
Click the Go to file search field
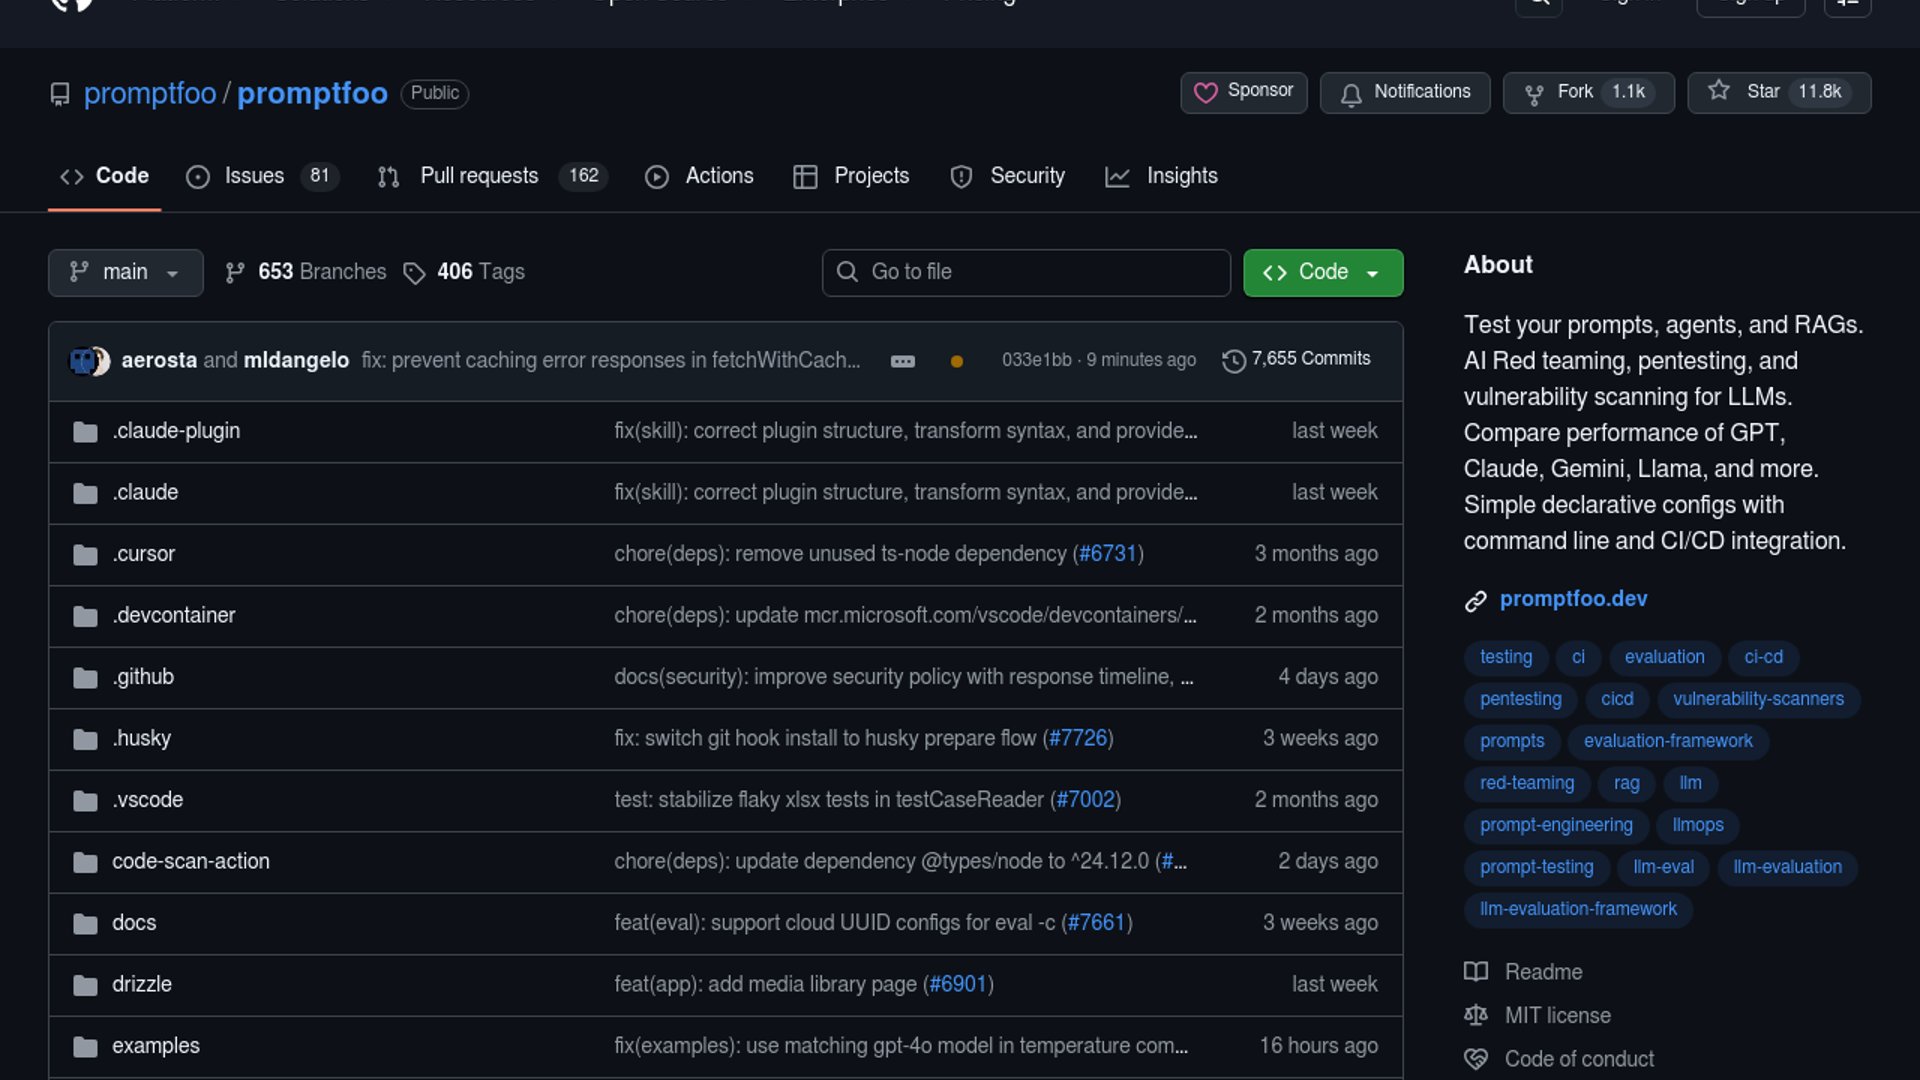(1026, 272)
